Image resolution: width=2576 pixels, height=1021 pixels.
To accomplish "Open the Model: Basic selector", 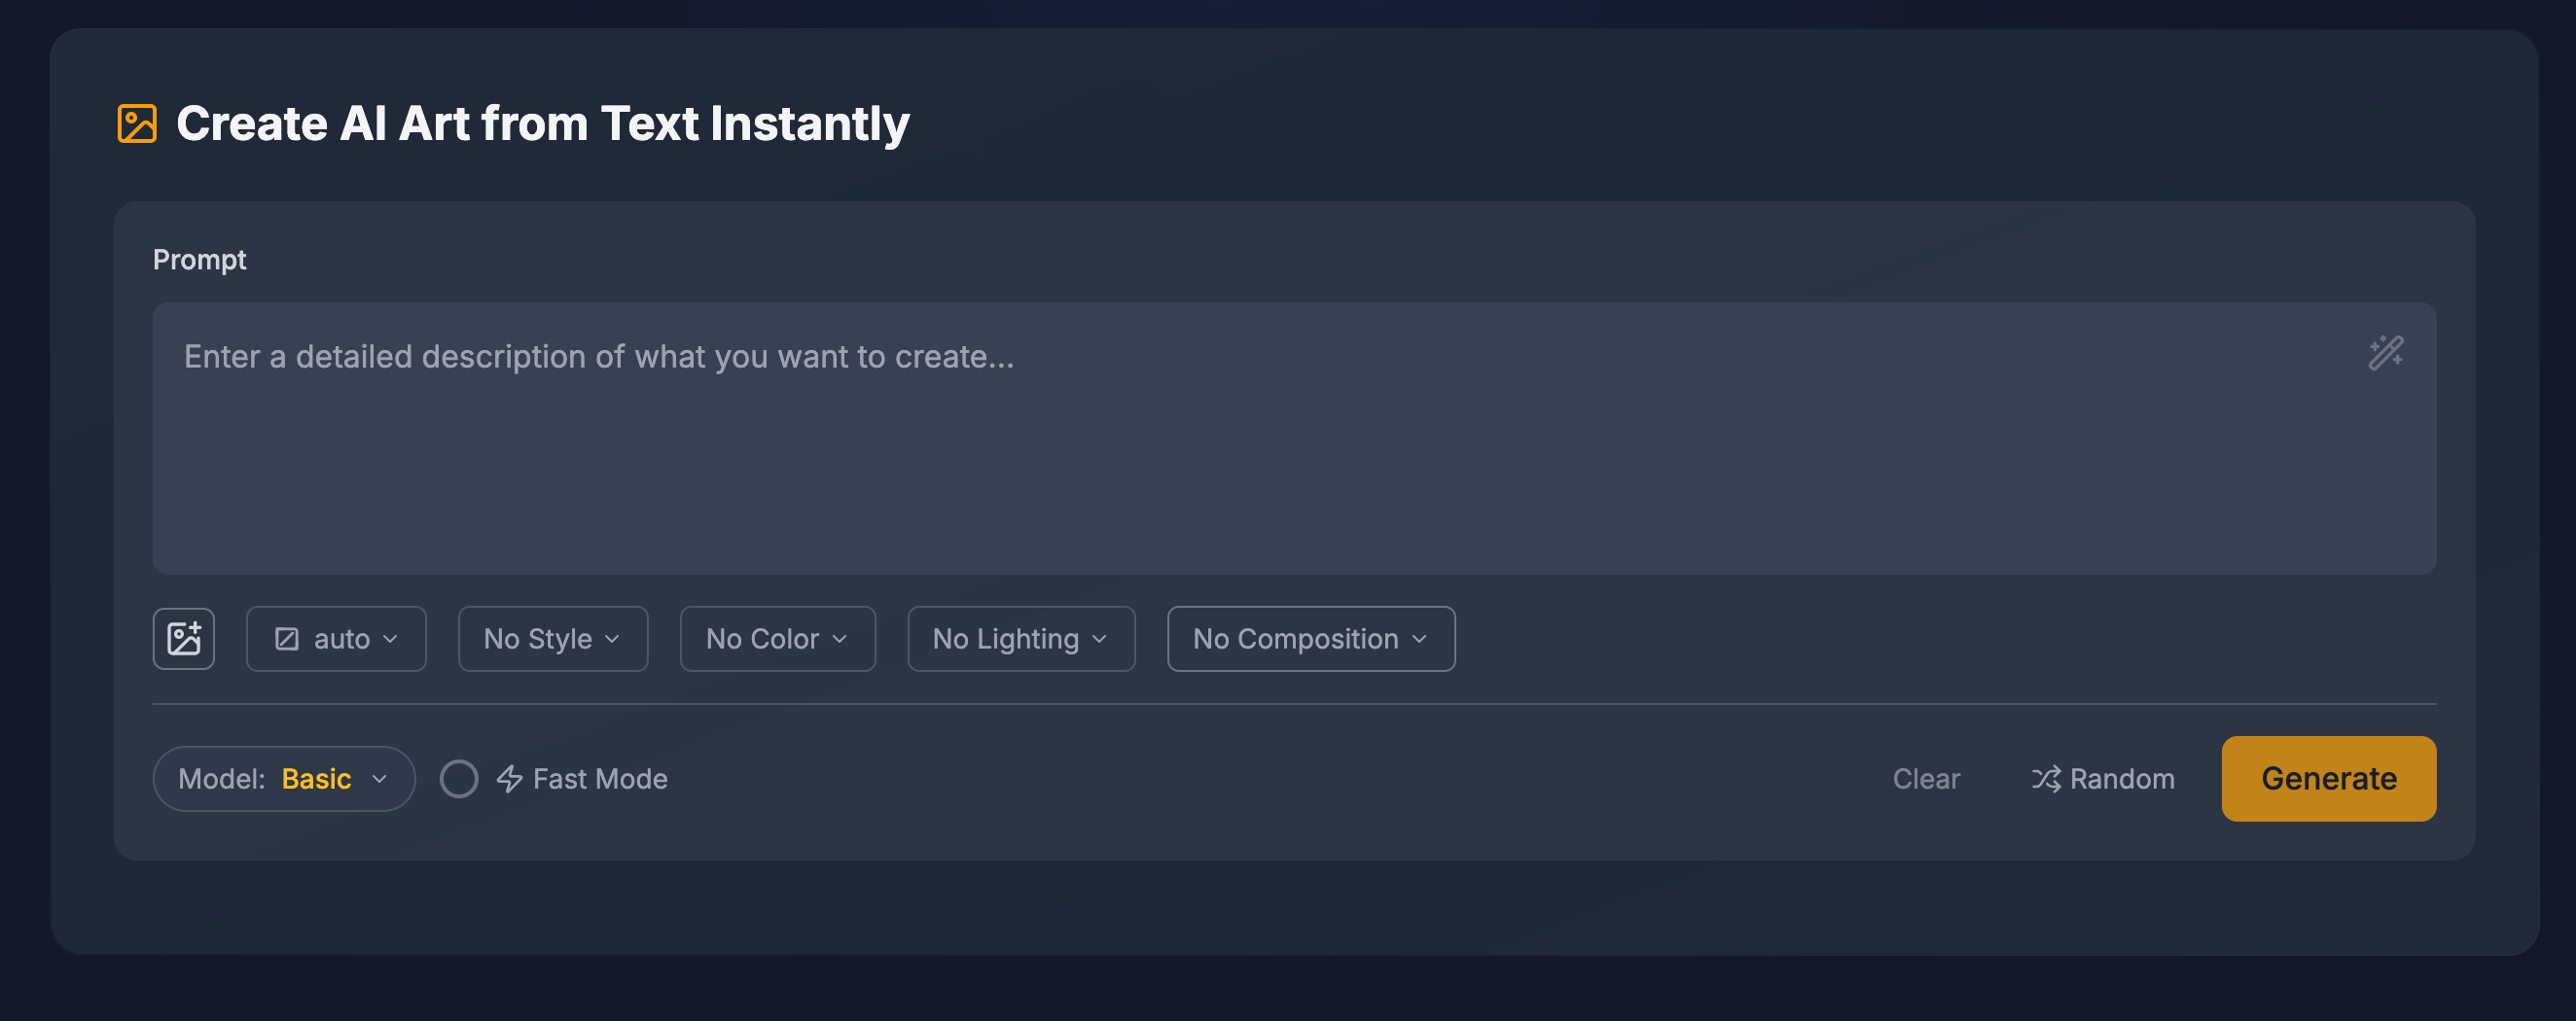I will [284, 779].
